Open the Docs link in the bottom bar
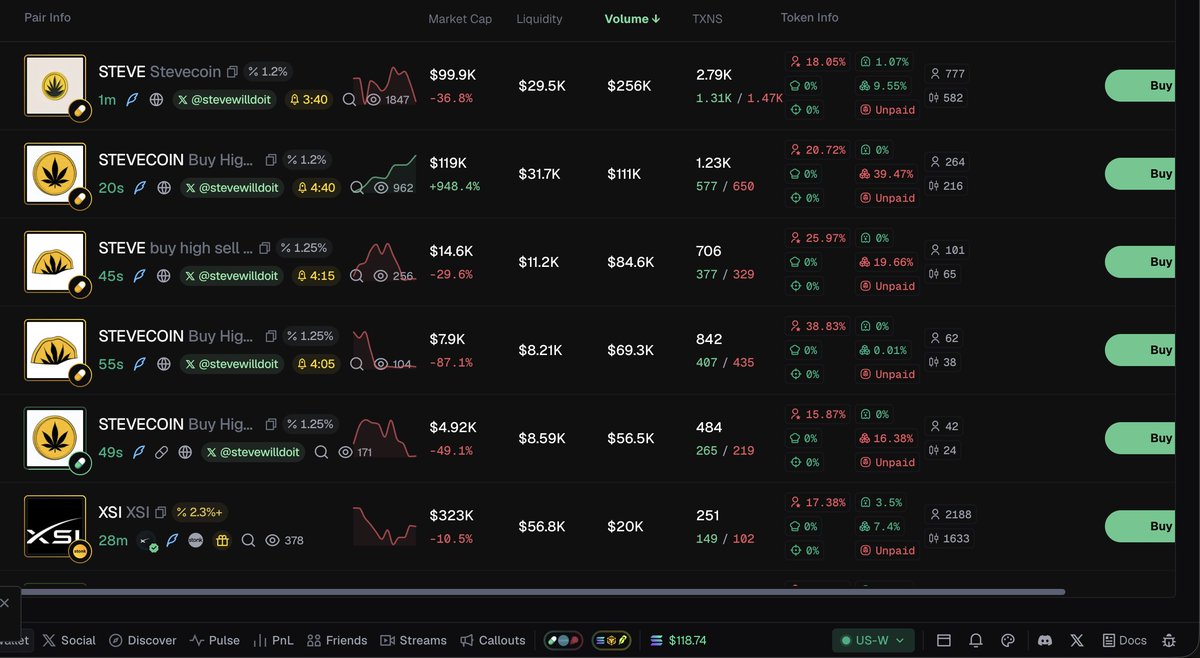1200x658 pixels. (1125, 640)
